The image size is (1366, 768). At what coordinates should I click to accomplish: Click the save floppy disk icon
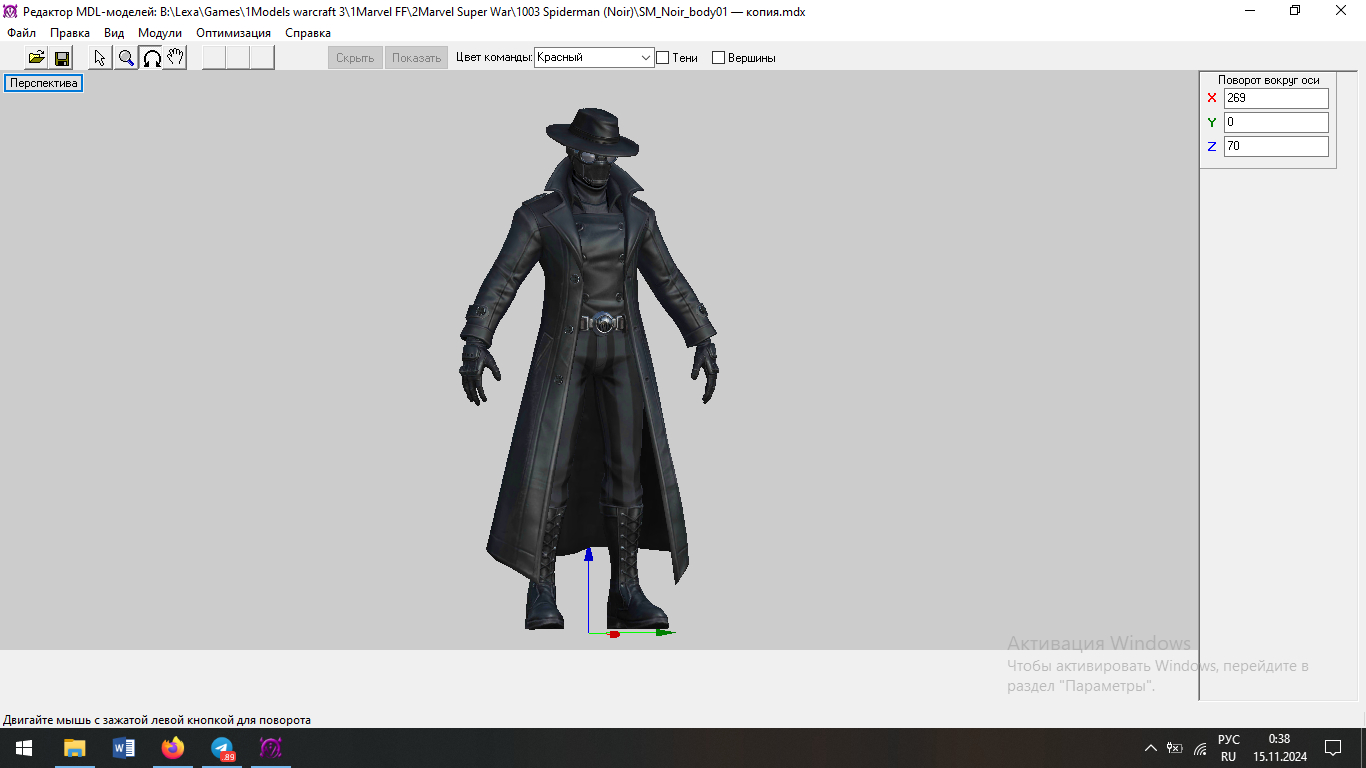[61, 58]
